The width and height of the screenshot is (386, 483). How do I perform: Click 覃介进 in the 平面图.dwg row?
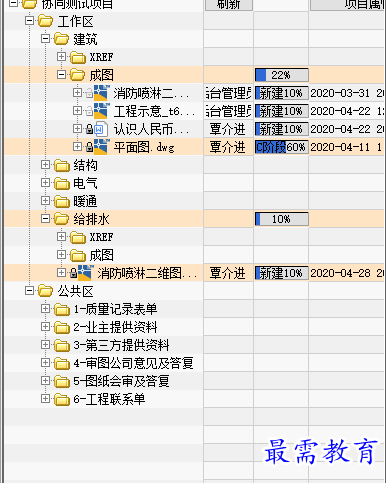point(228,147)
